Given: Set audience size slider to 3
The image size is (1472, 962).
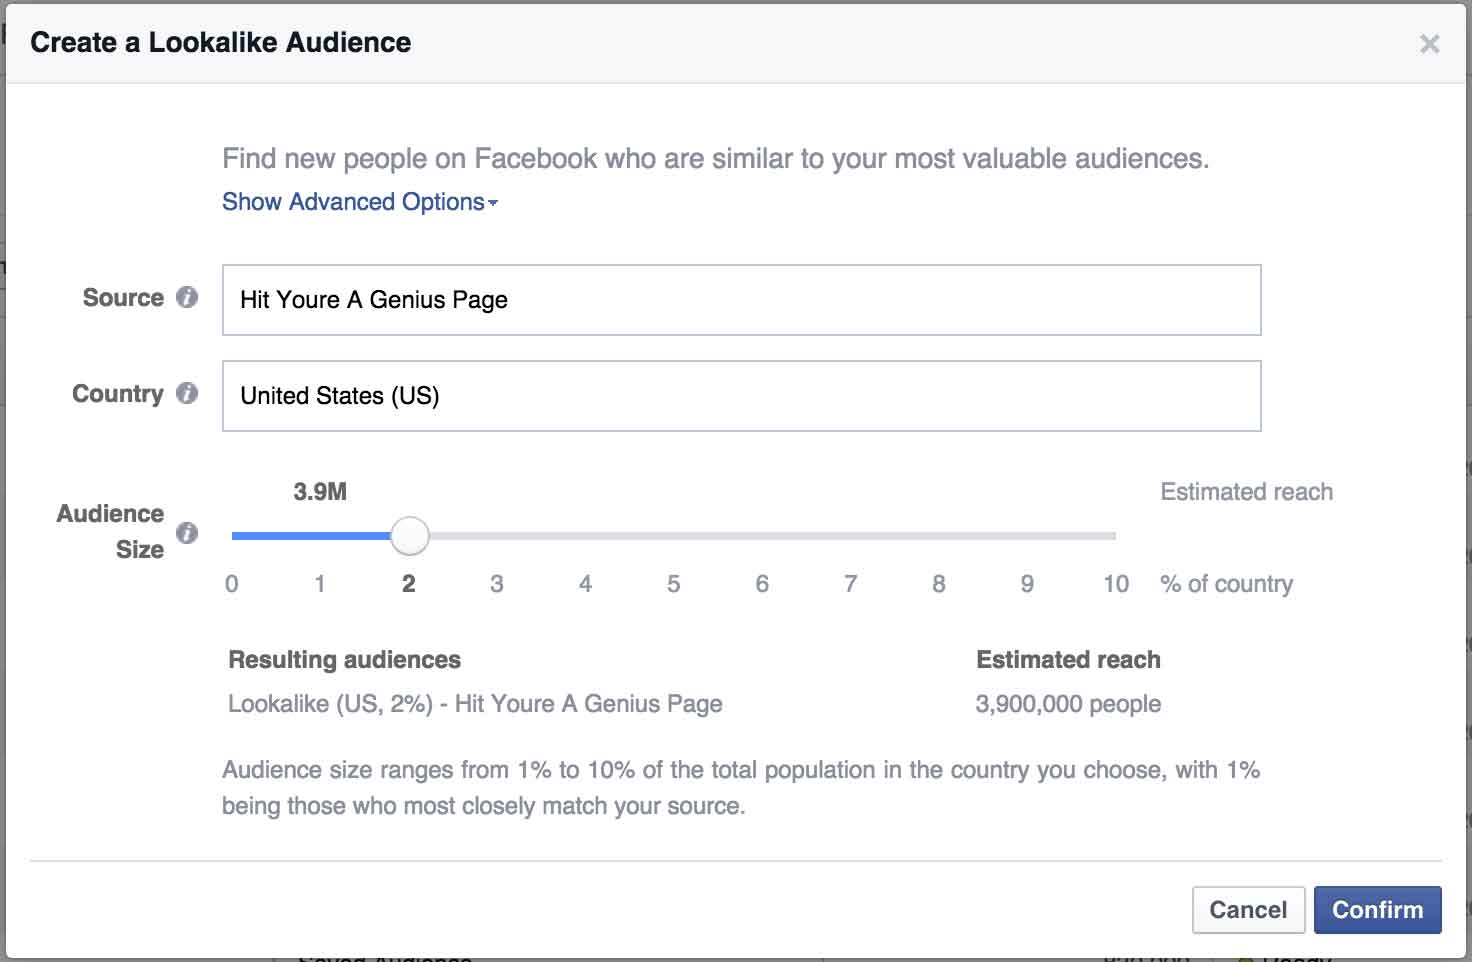Looking at the screenshot, I should 497,536.
